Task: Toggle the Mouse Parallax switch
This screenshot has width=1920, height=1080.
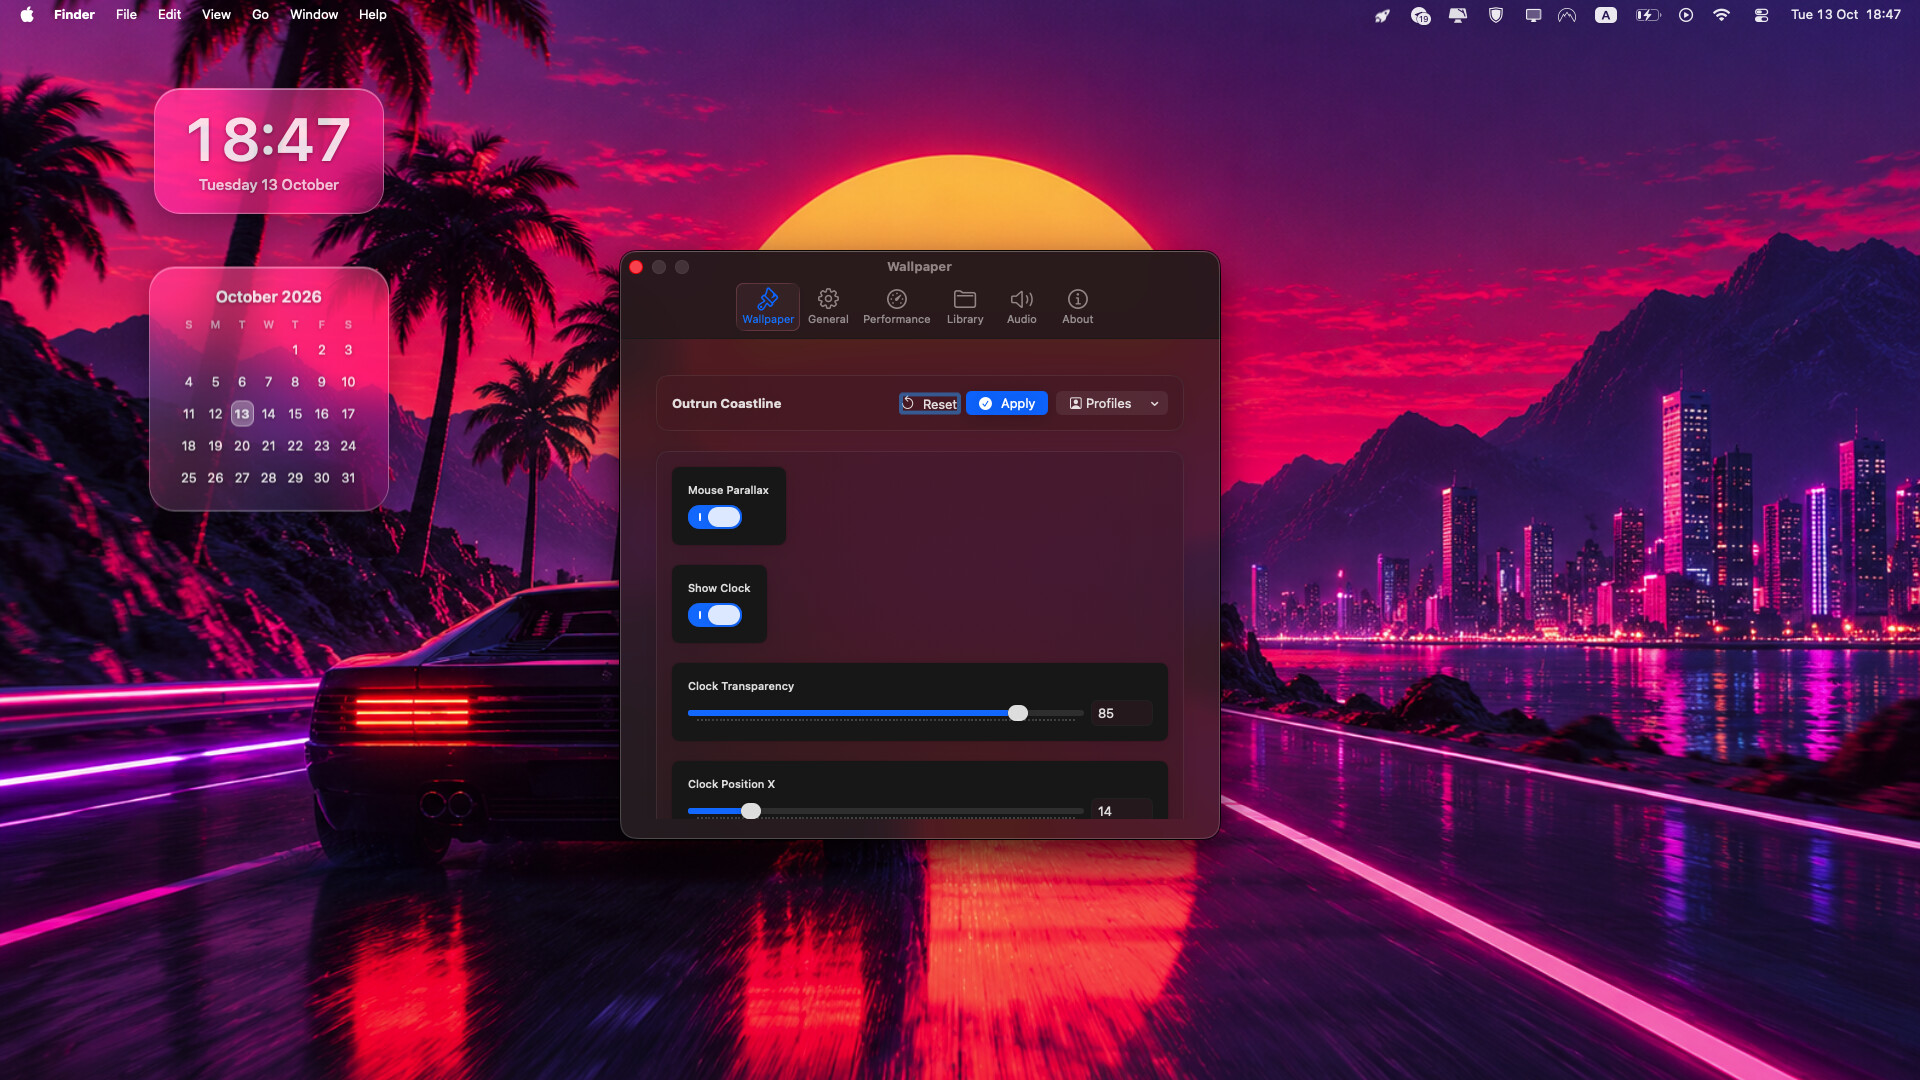Action: (715, 517)
